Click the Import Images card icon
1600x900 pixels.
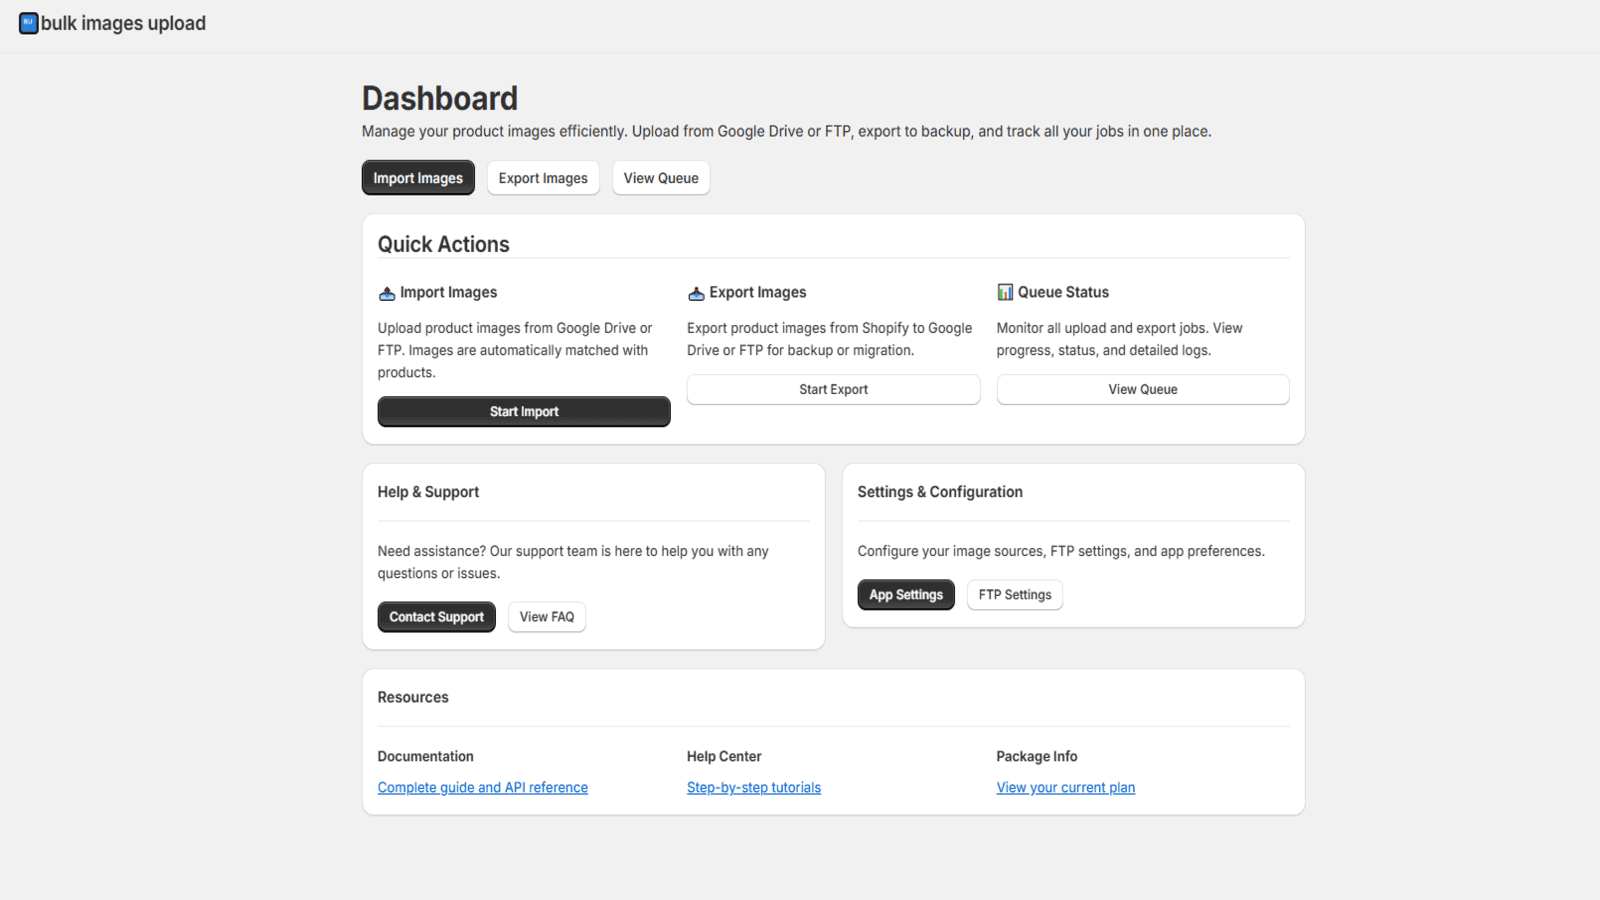[x=387, y=293]
